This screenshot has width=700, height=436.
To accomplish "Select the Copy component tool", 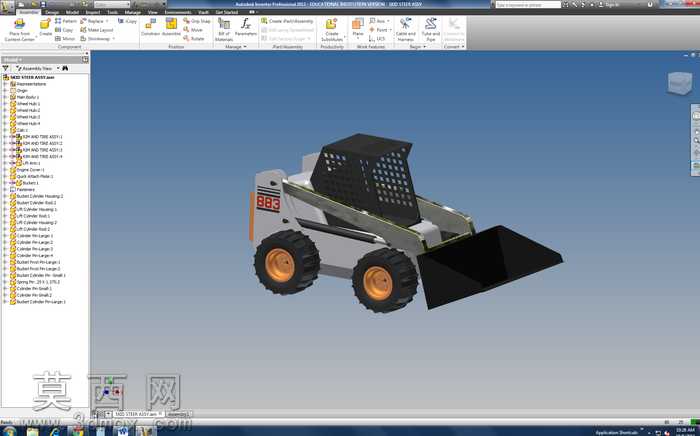I will click(64, 30).
